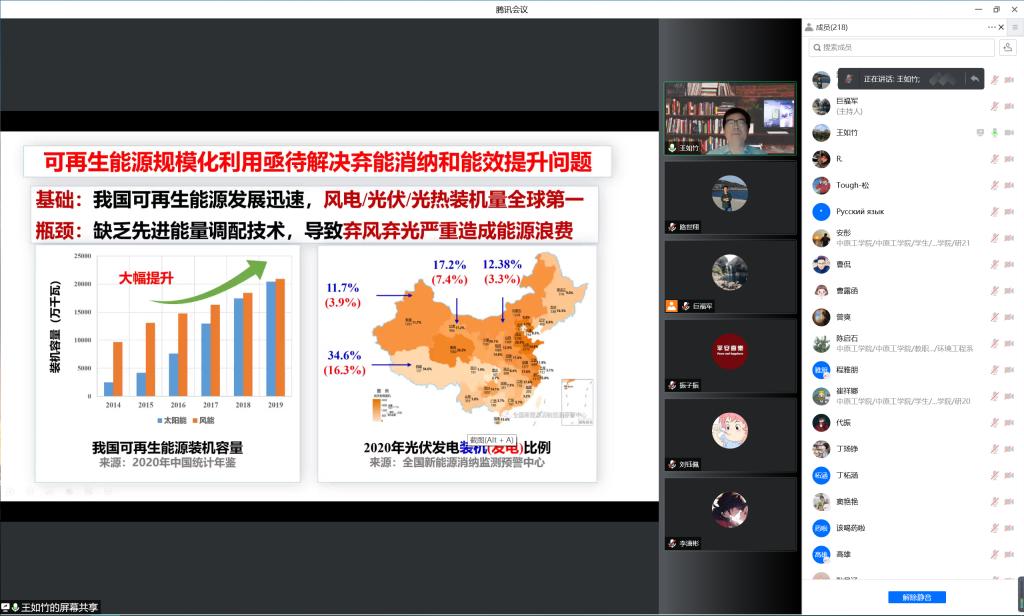This screenshot has width=1024, height=616.
Task: Open the more options menu in members panel header
Action: (990, 27)
